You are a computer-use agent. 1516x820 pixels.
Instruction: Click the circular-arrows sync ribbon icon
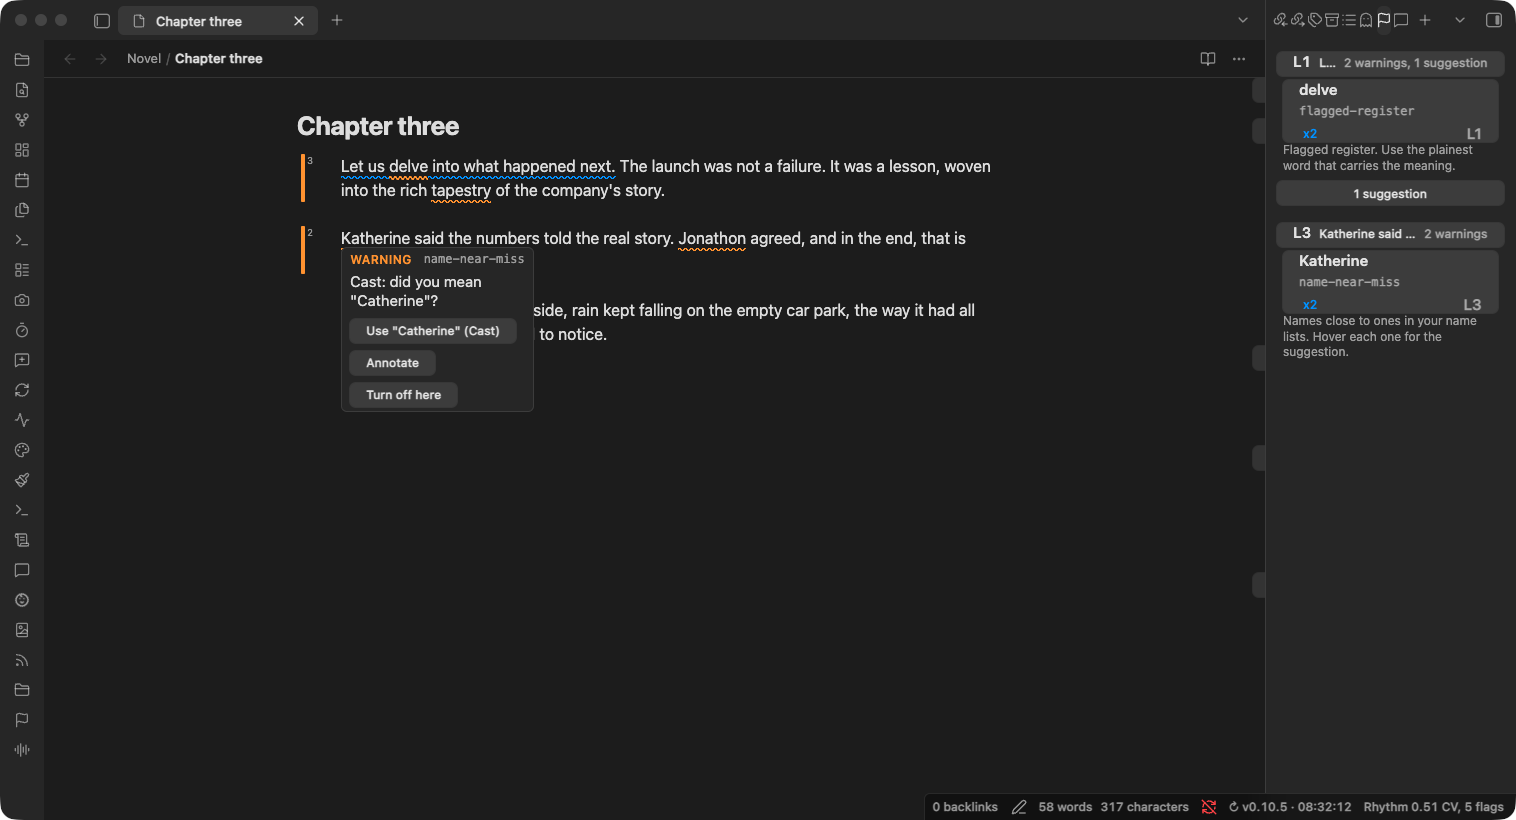click(x=22, y=390)
